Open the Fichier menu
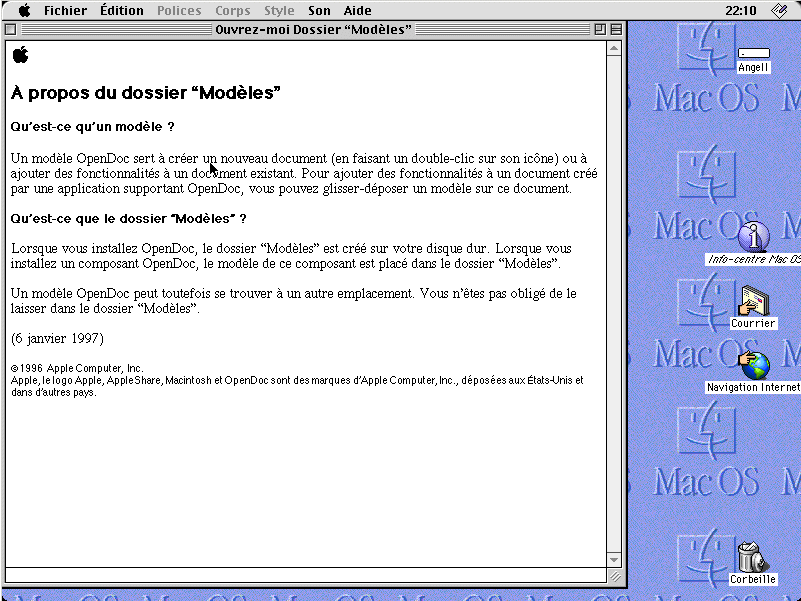Image resolution: width=801 pixels, height=601 pixels. 65,10
